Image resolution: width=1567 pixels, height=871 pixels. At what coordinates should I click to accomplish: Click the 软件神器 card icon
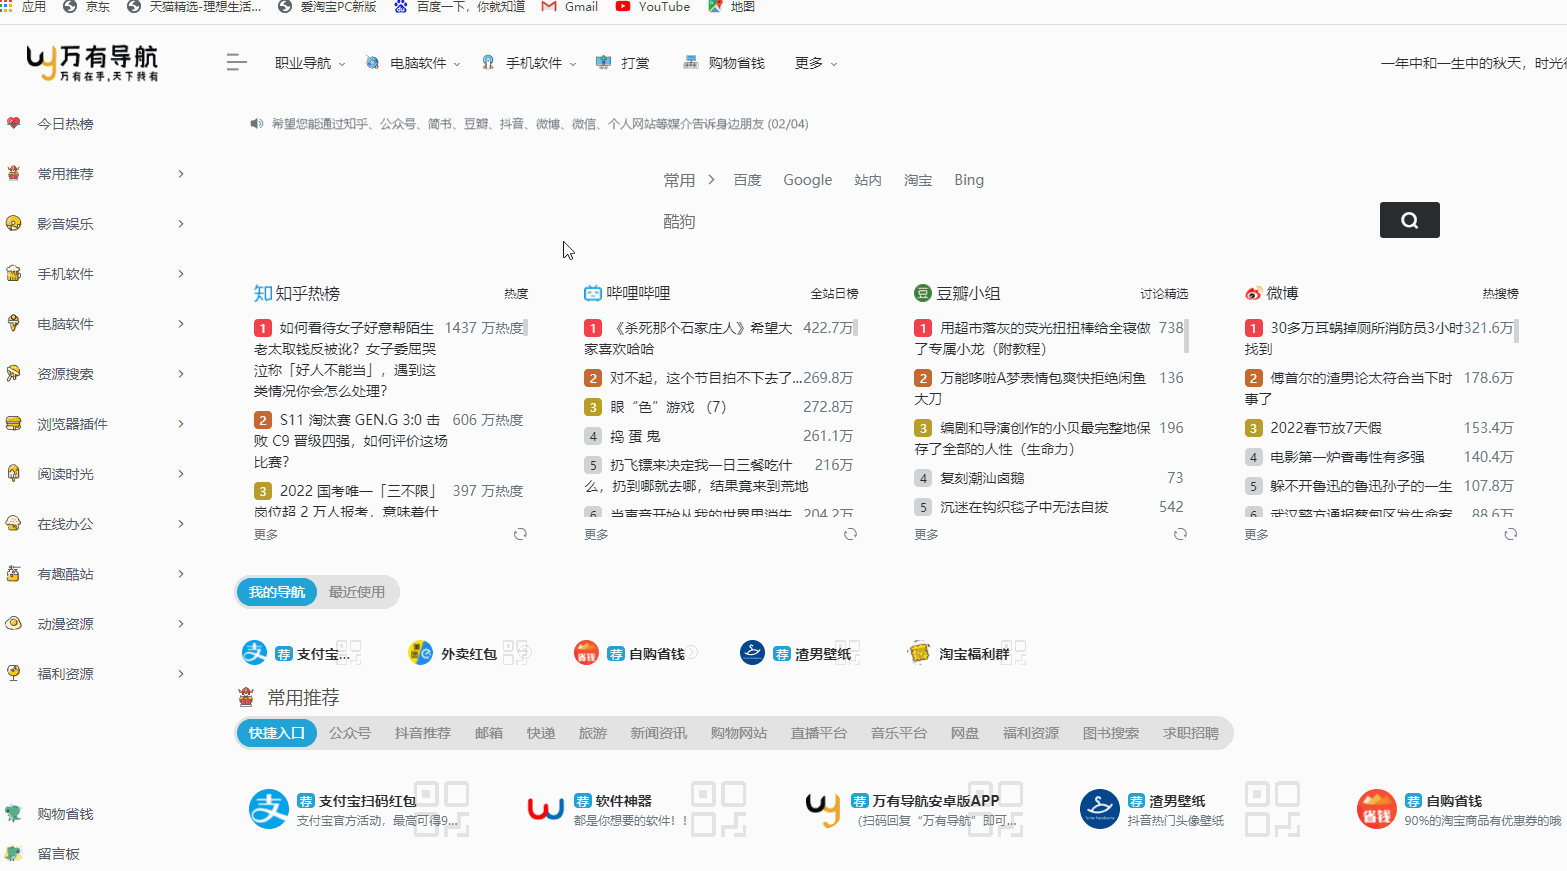(x=546, y=809)
